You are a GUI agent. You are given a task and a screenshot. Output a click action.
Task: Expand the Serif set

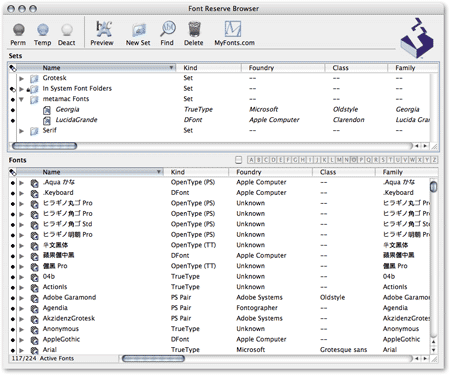(x=22, y=131)
